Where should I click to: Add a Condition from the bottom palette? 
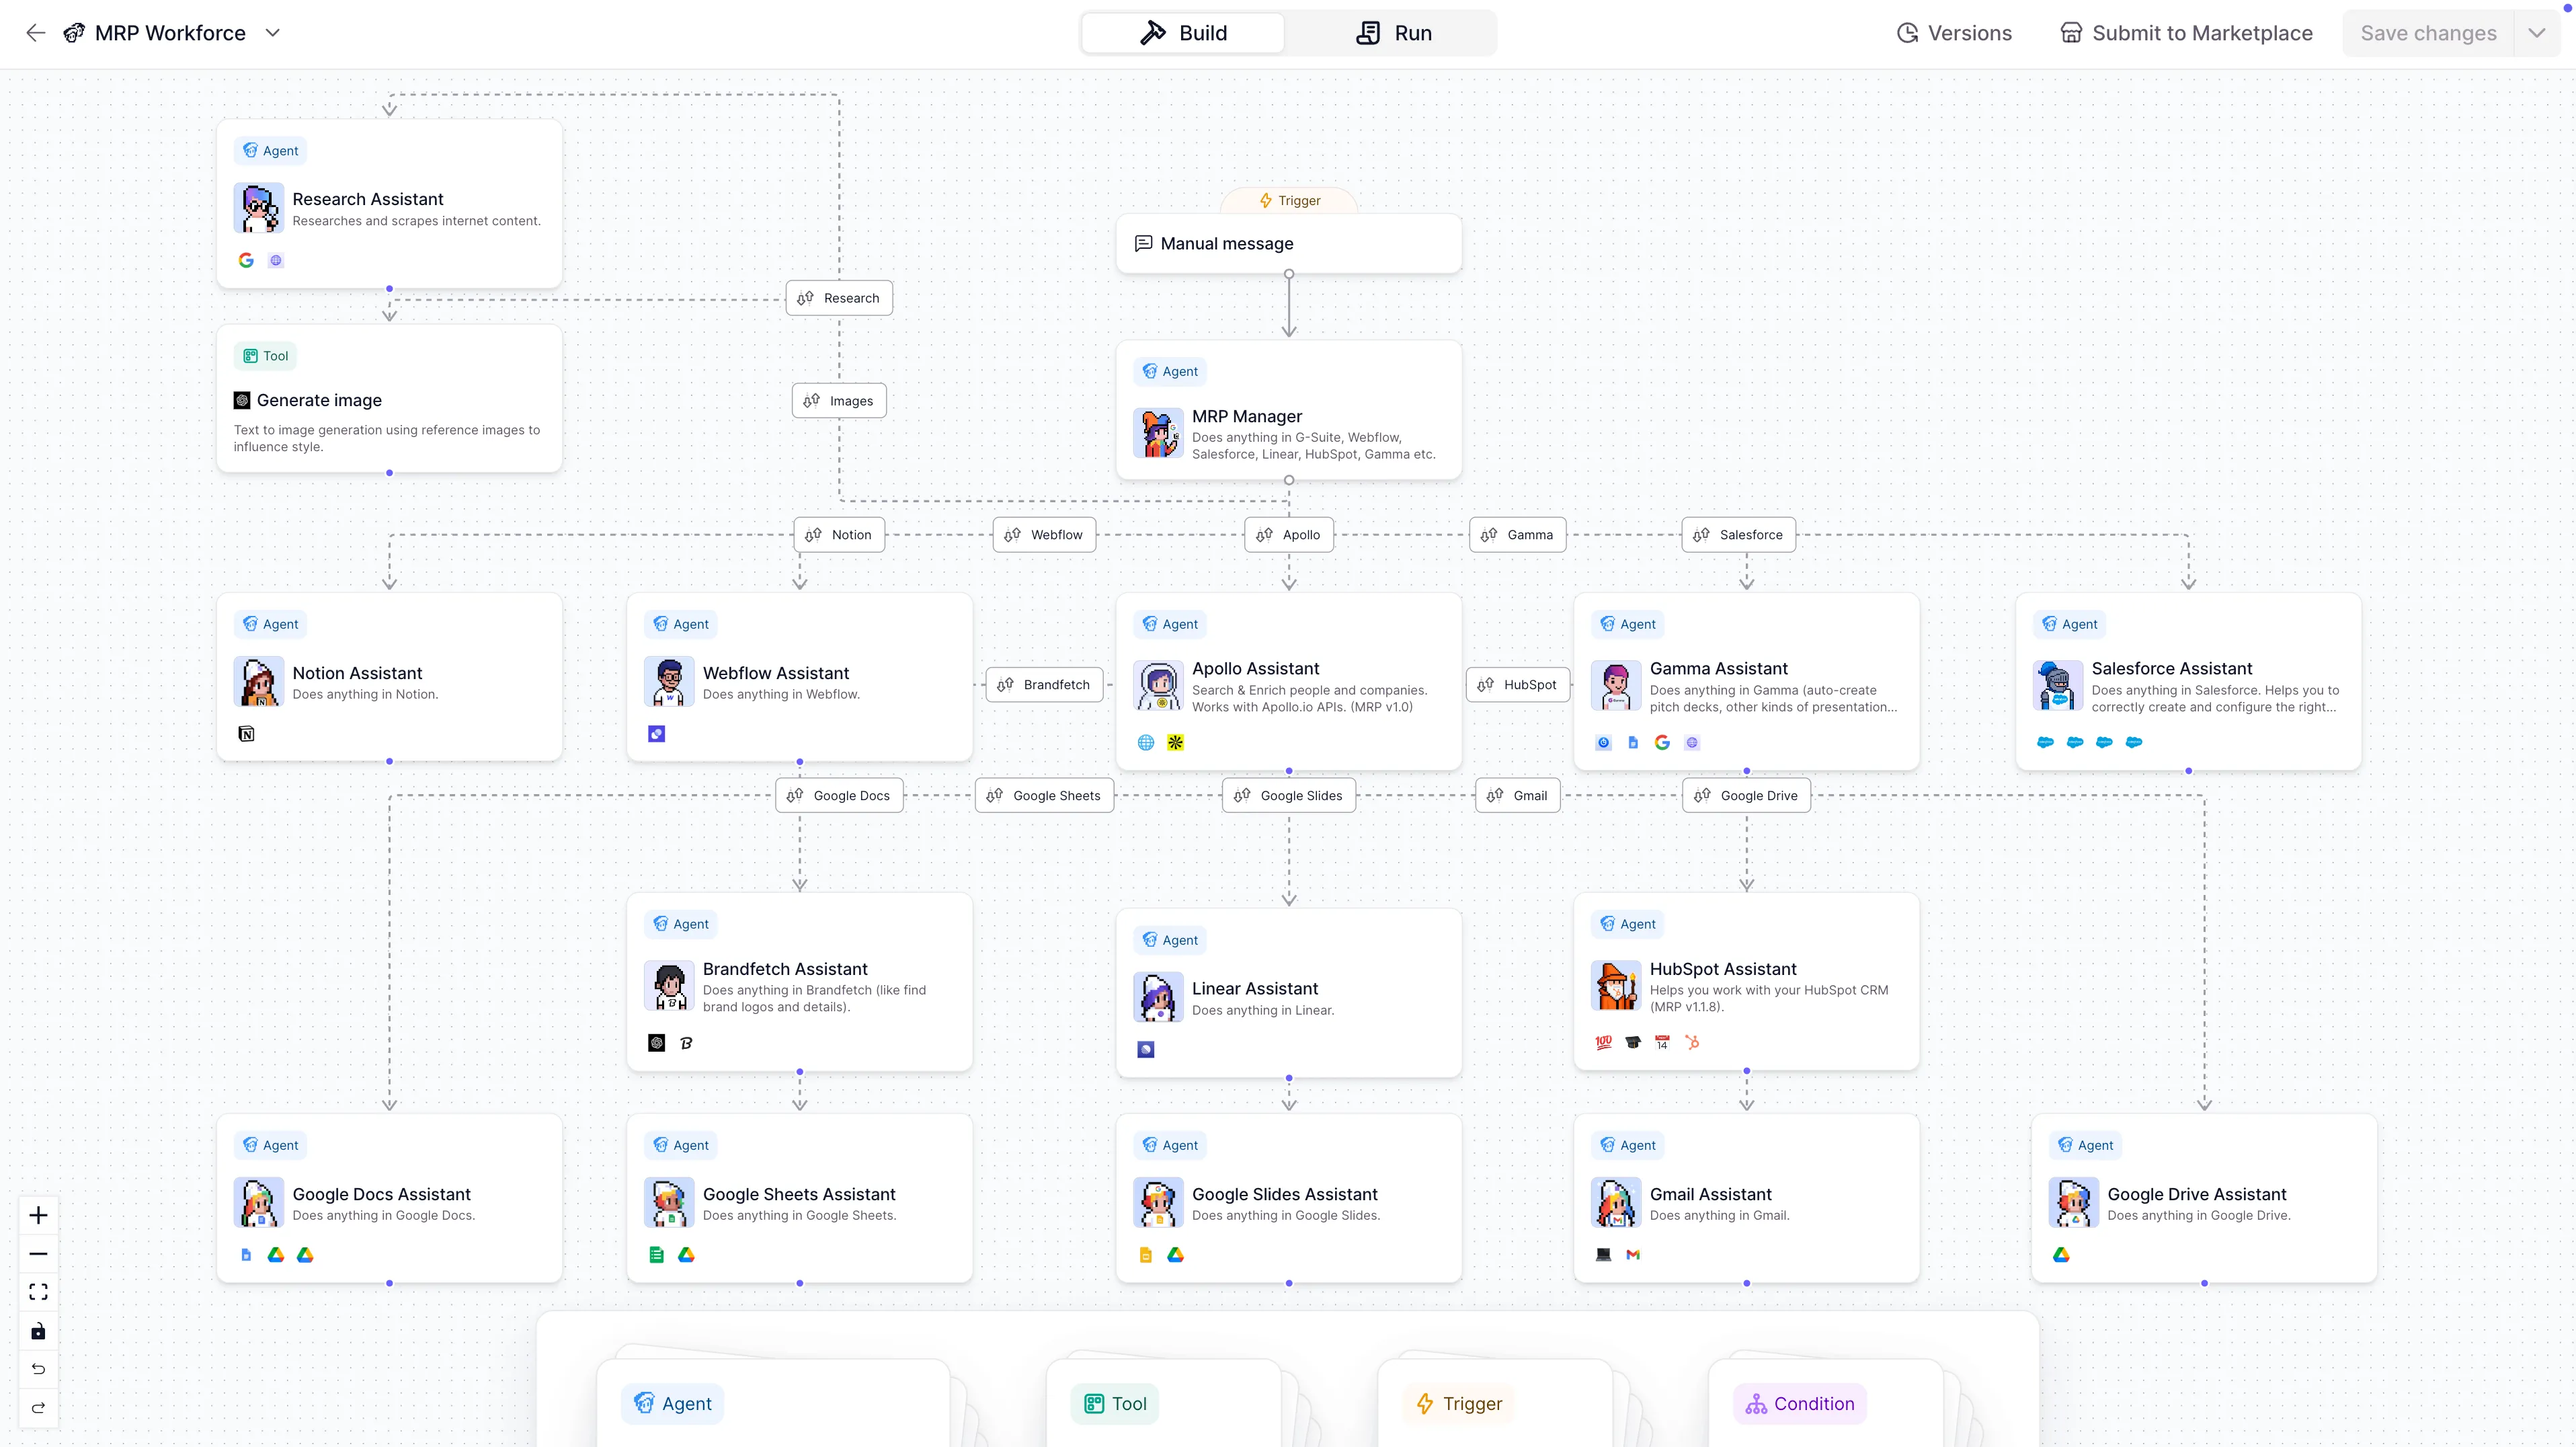coord(1800,1403)
